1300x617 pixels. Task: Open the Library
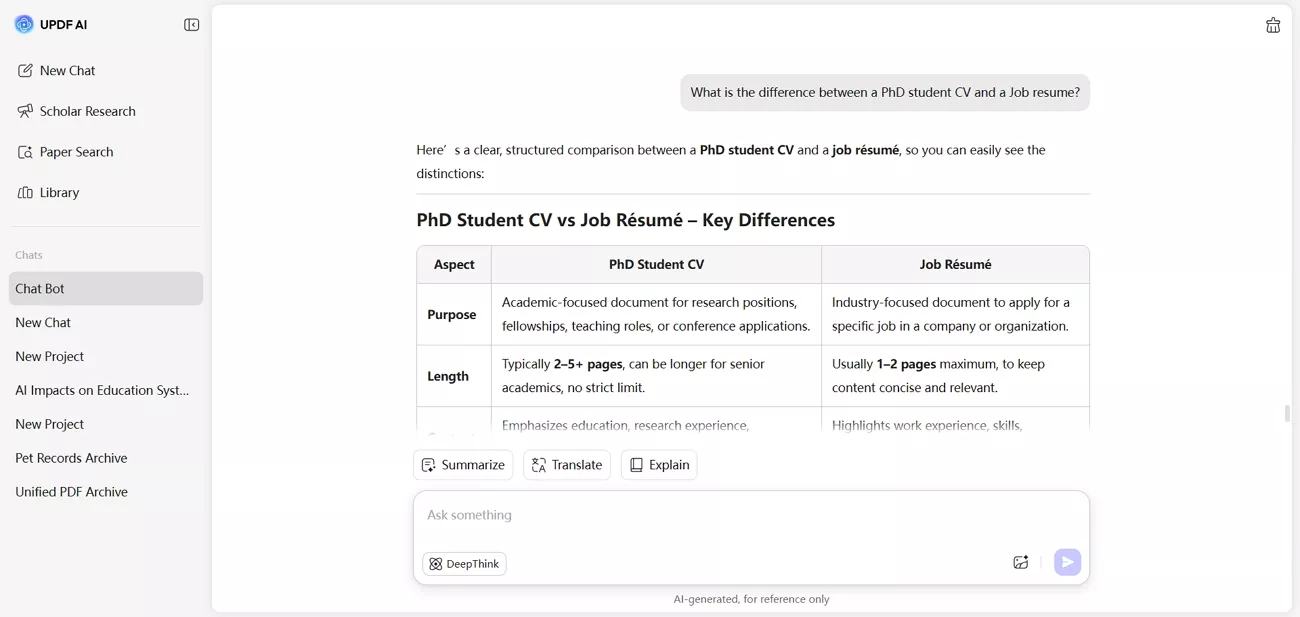click(59, 192)
